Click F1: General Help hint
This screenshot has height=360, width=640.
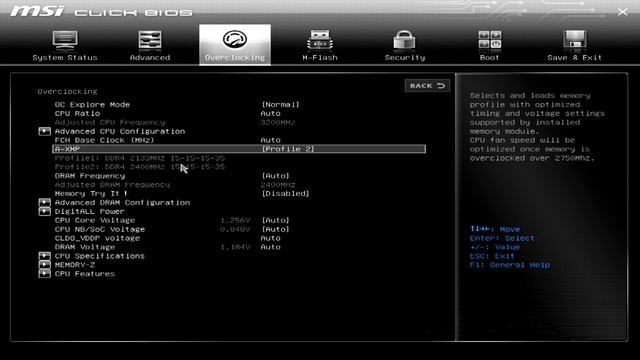(510, 265)
